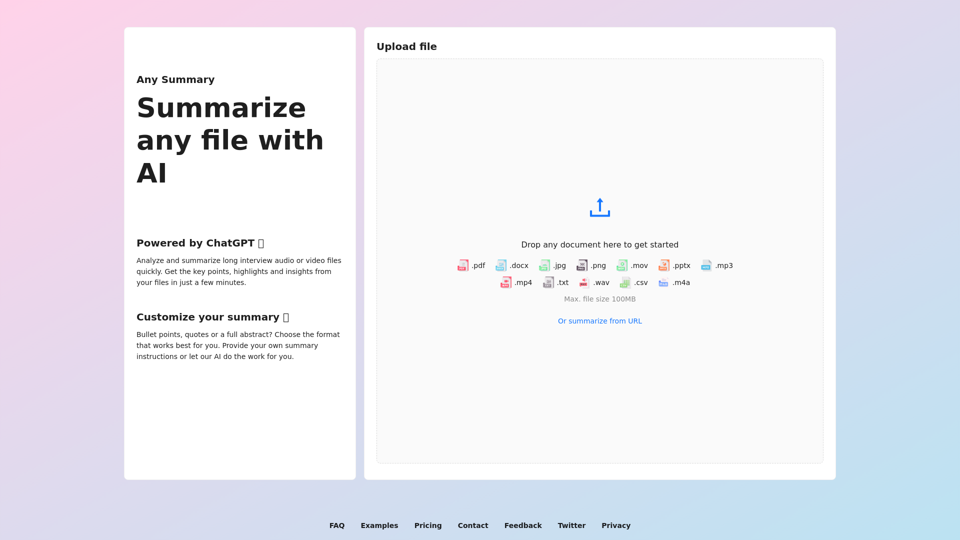Open the Pricing footer link
This screenshot has width=960, height=540.
[x=427, y=525]
